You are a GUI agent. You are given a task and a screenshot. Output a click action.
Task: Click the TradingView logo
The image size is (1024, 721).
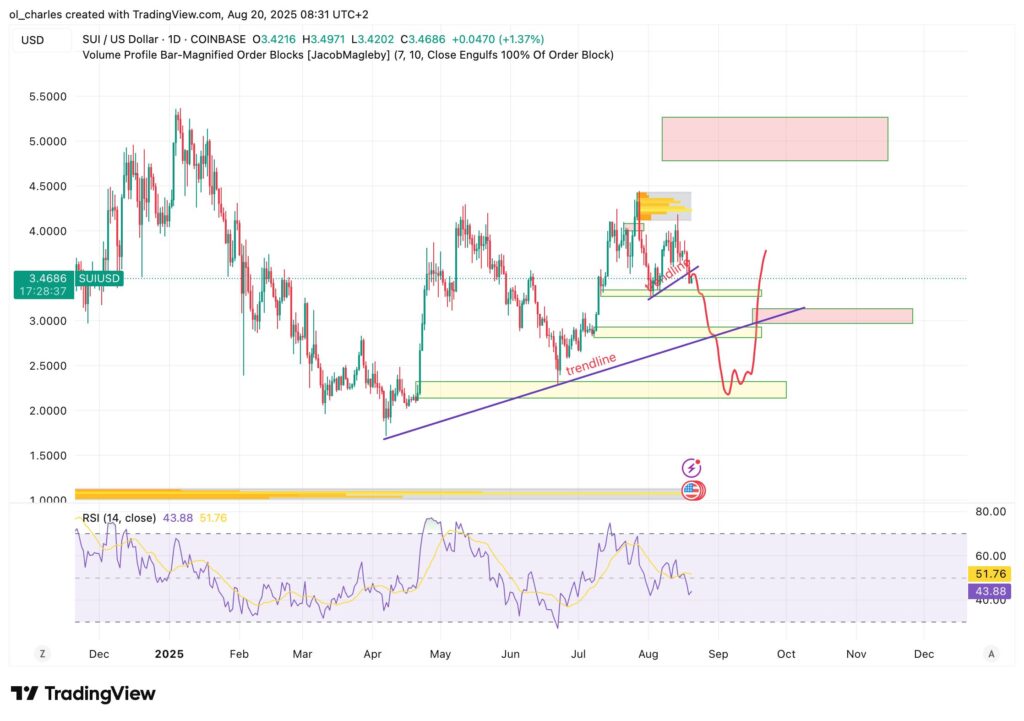tap(84, 693)
